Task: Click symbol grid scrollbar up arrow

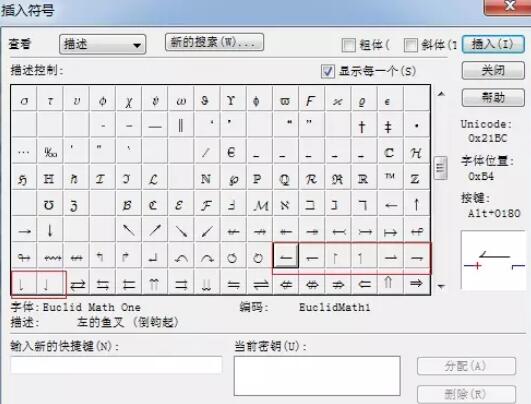Action: coord(441,94)
